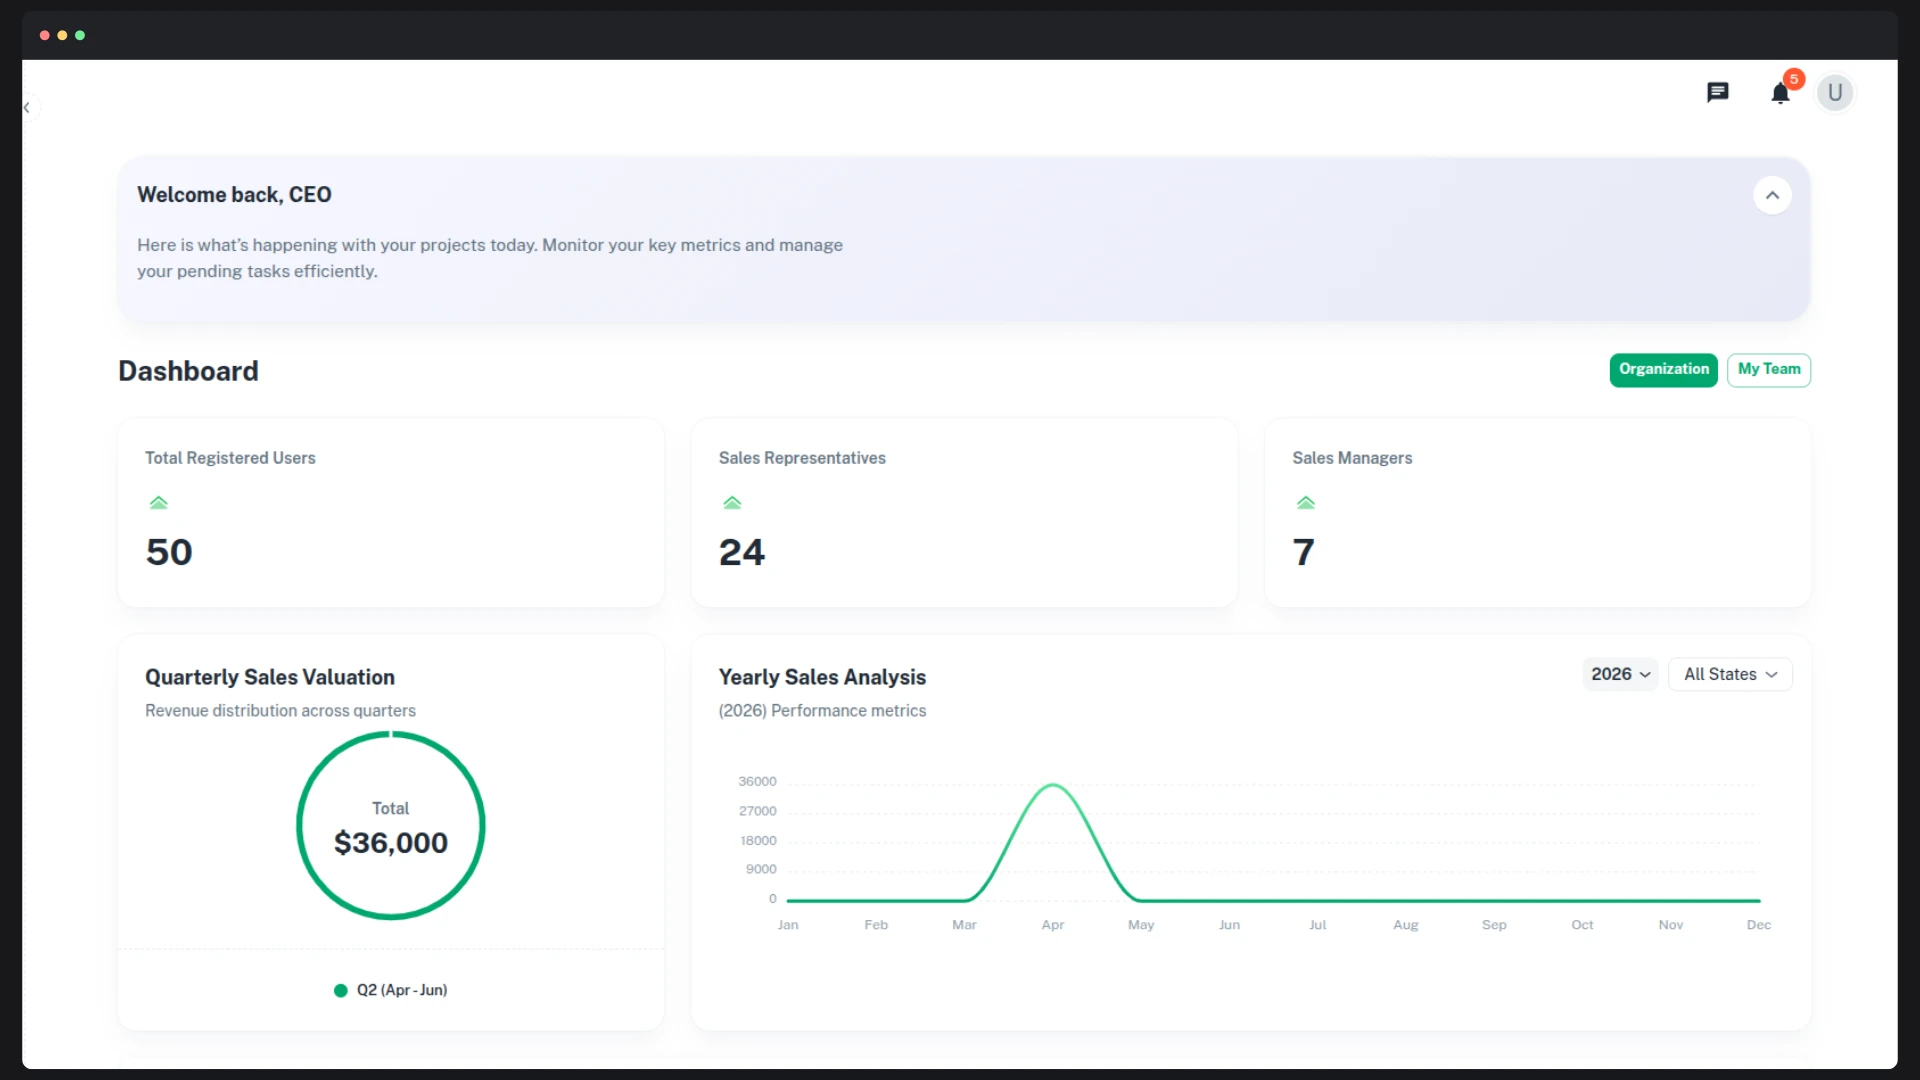Click the Dashboard page title
This screenshot has height=1080, width=1920.
pos(188,371)
